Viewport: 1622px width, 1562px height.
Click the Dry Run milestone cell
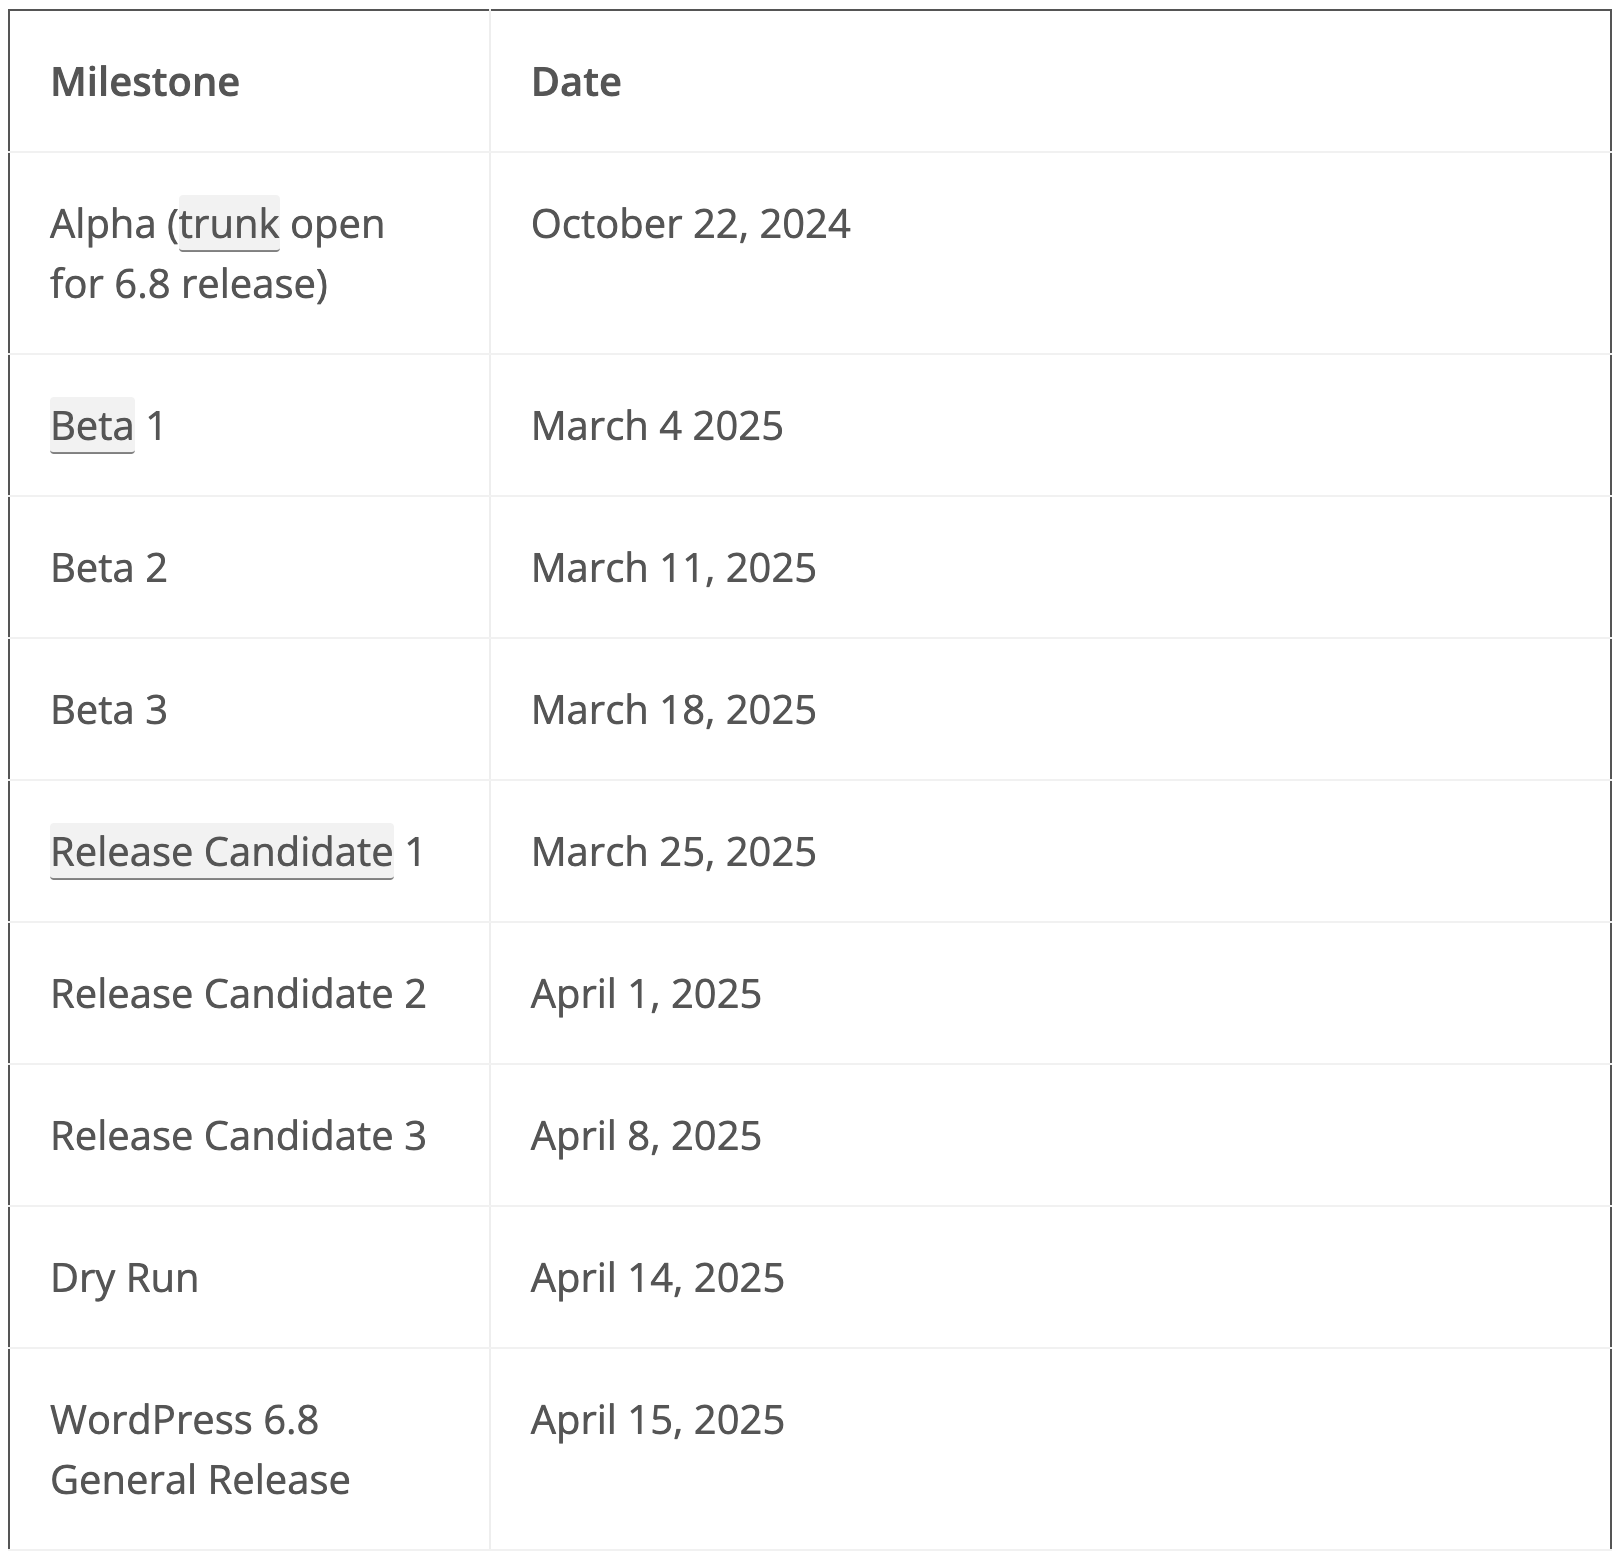pyautogui.click(x=124, y=1278)
